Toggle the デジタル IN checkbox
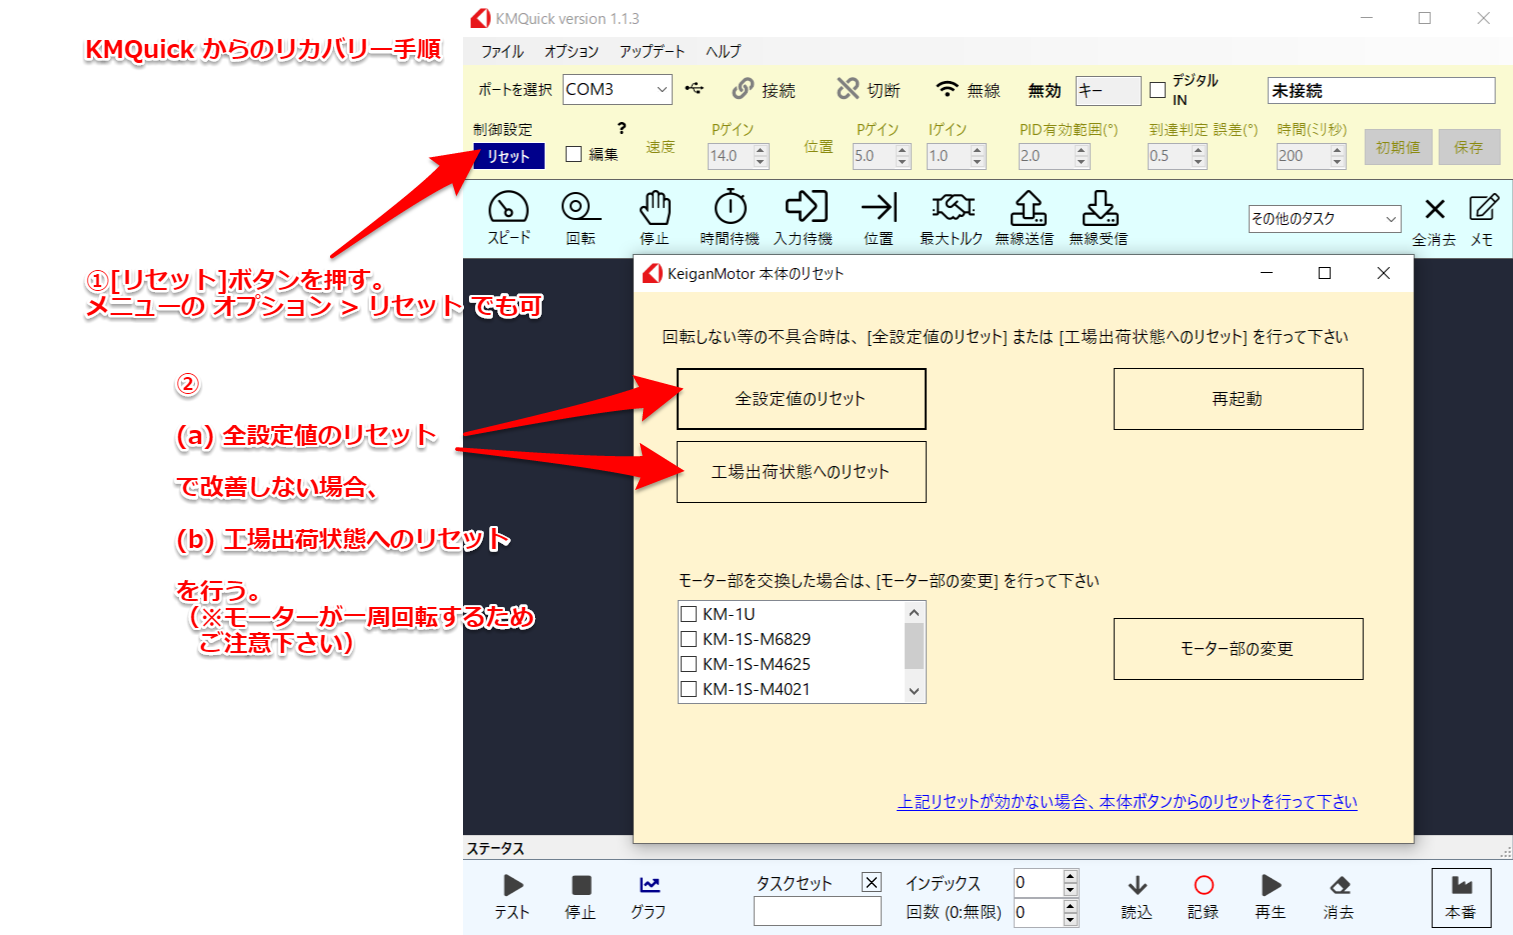1513x935 pixels. pyautogui.click(x=1158, y=90)
